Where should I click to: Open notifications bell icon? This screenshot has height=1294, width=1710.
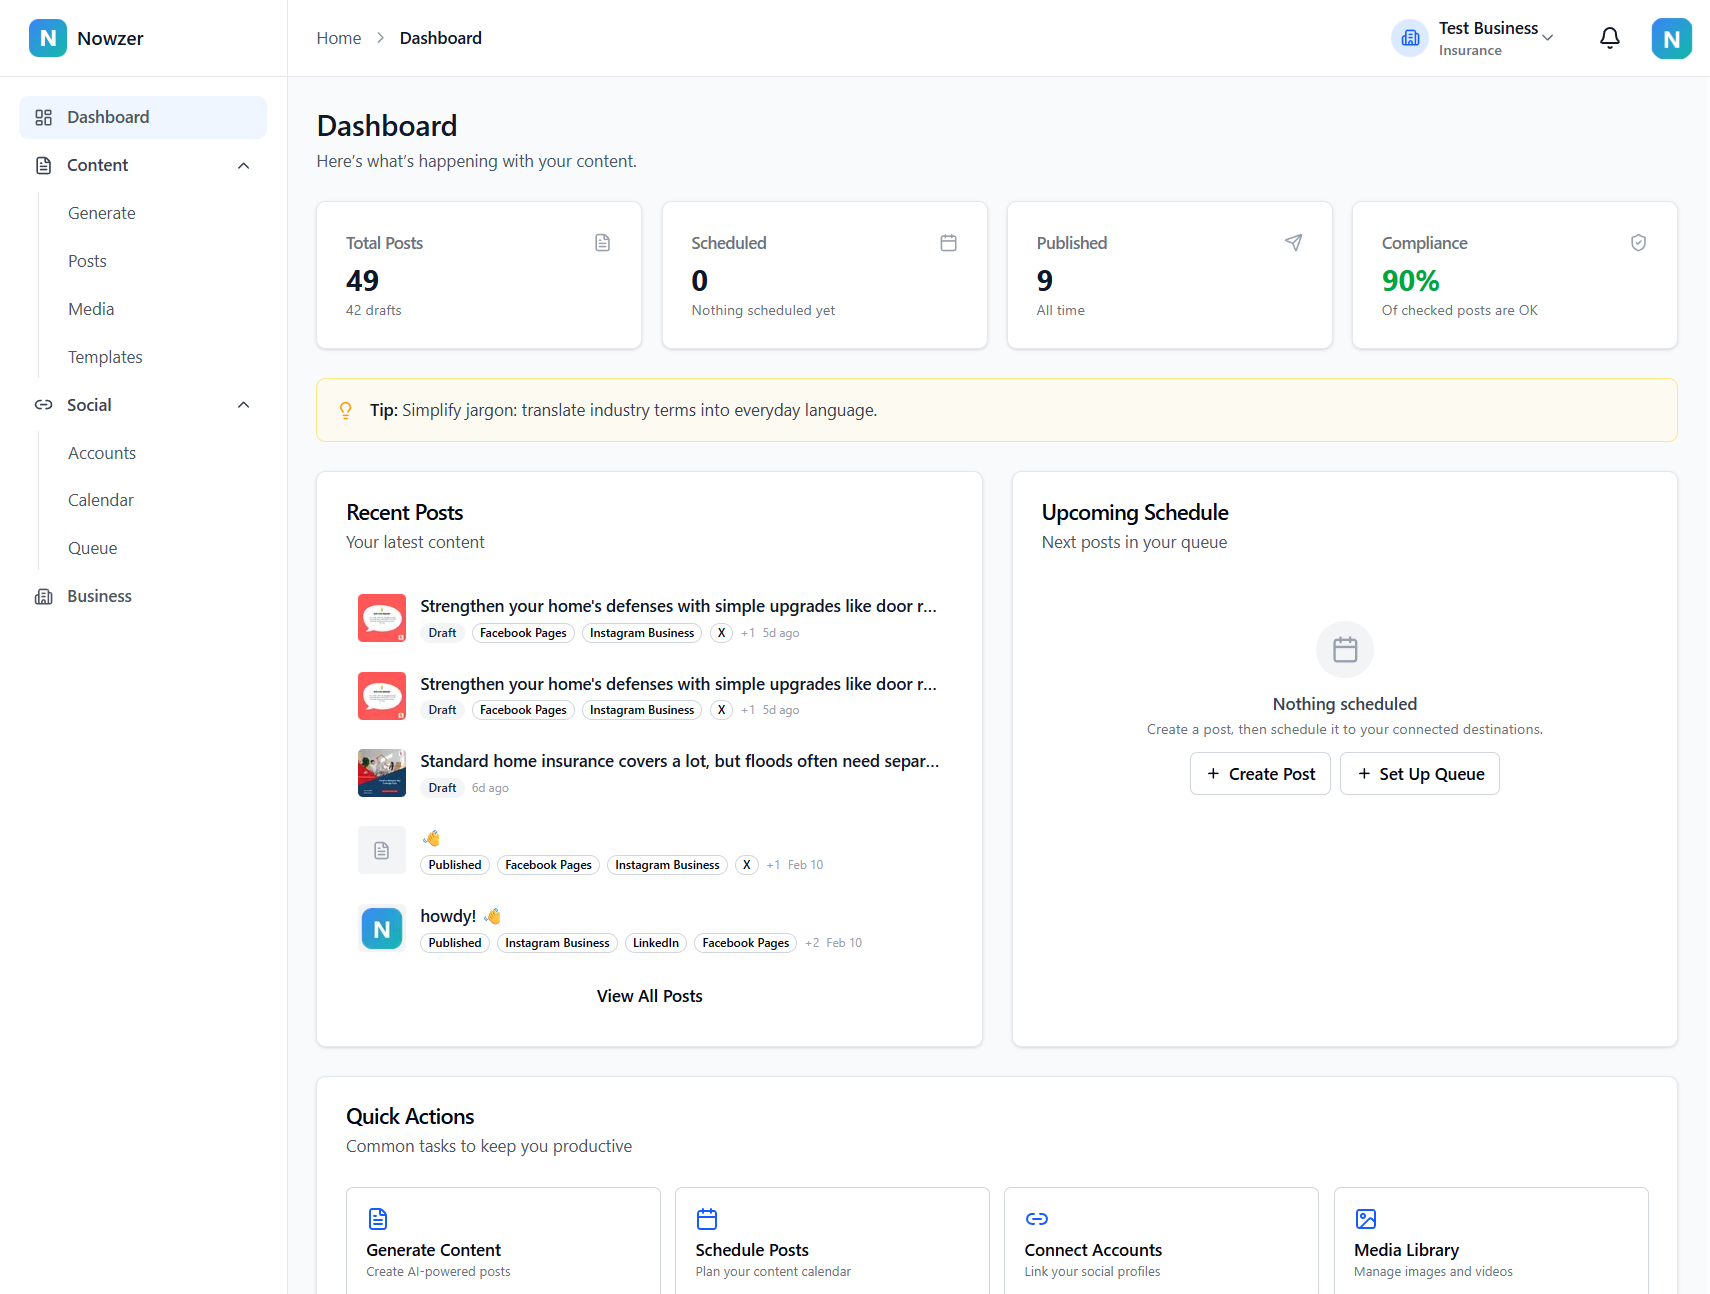(1610, 38)
